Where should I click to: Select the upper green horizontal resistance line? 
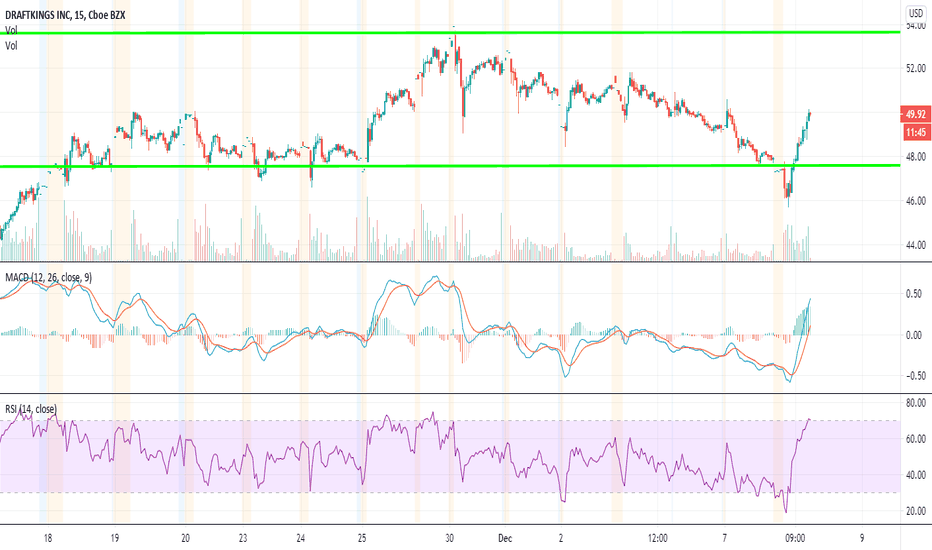450,32
